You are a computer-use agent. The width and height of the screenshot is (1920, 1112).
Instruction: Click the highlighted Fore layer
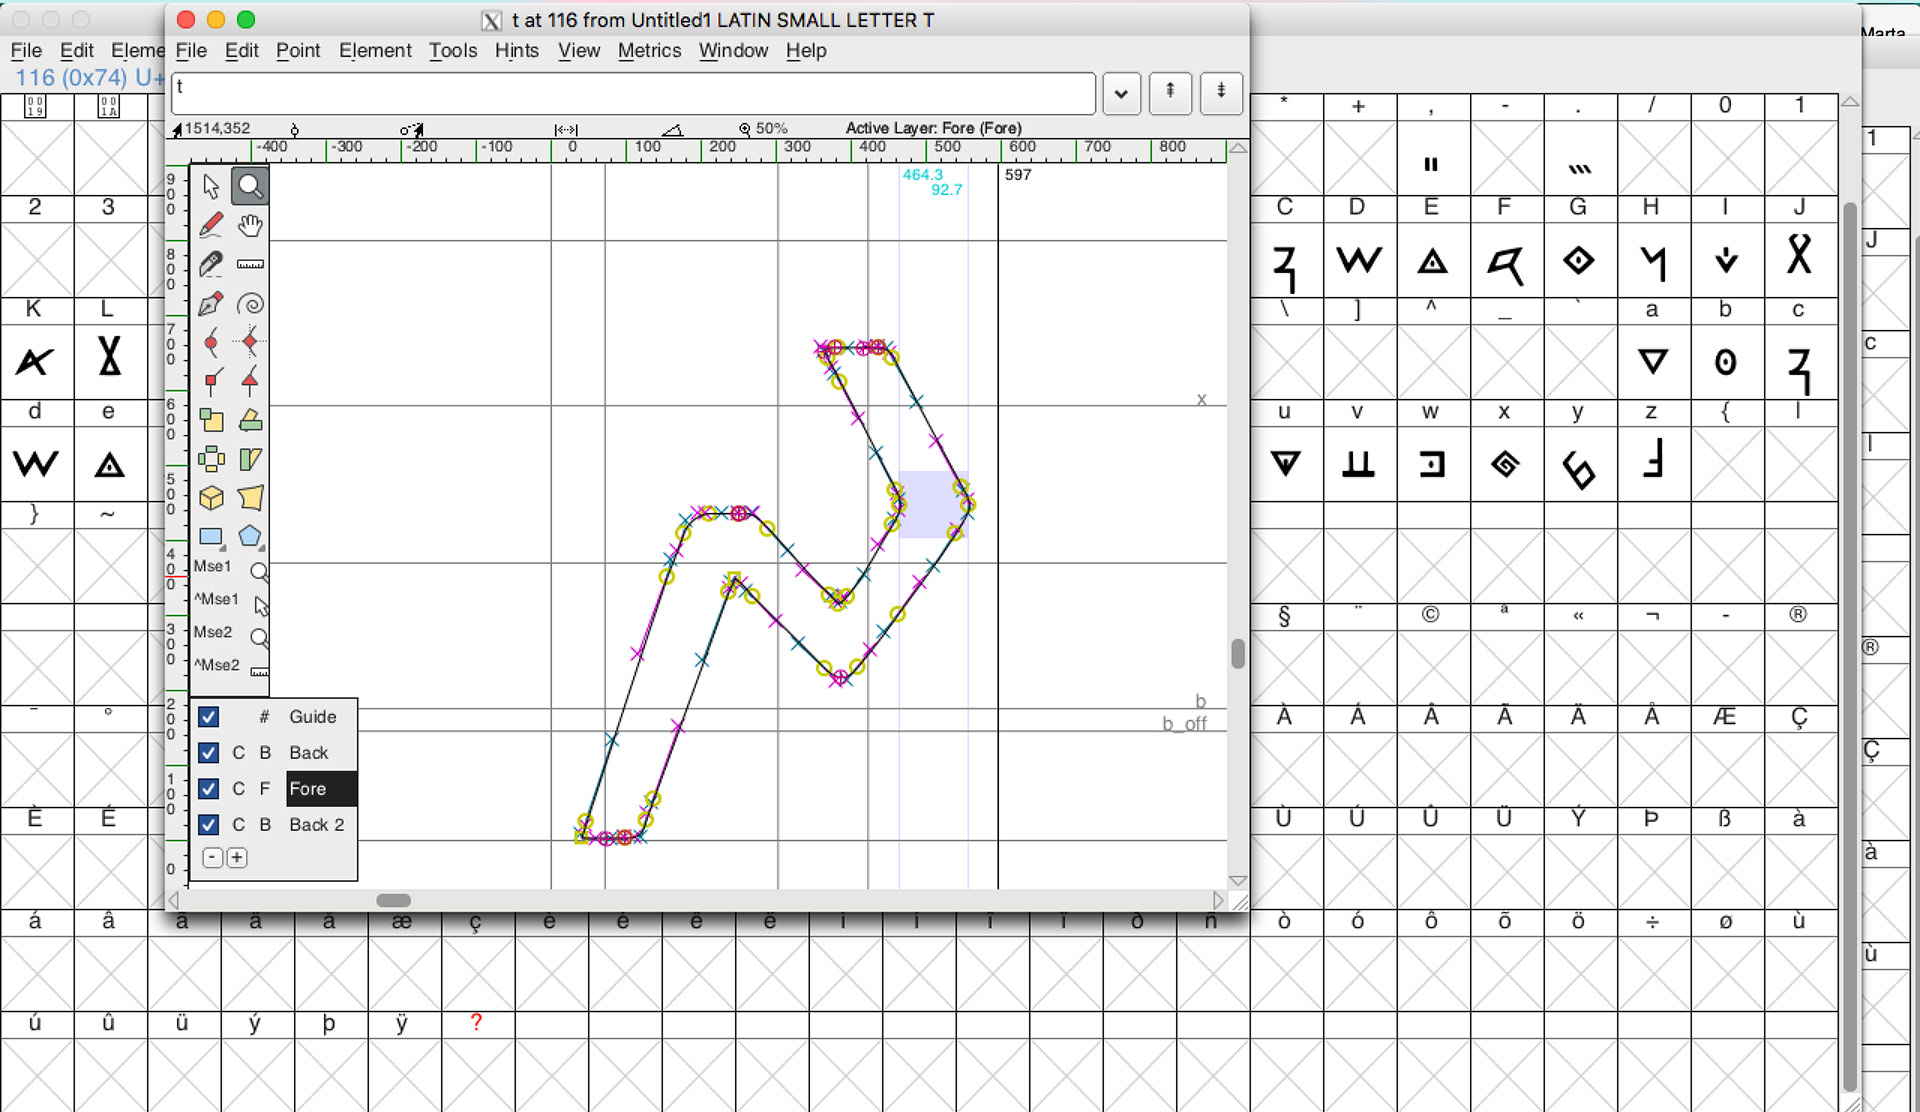click(321, 789)
